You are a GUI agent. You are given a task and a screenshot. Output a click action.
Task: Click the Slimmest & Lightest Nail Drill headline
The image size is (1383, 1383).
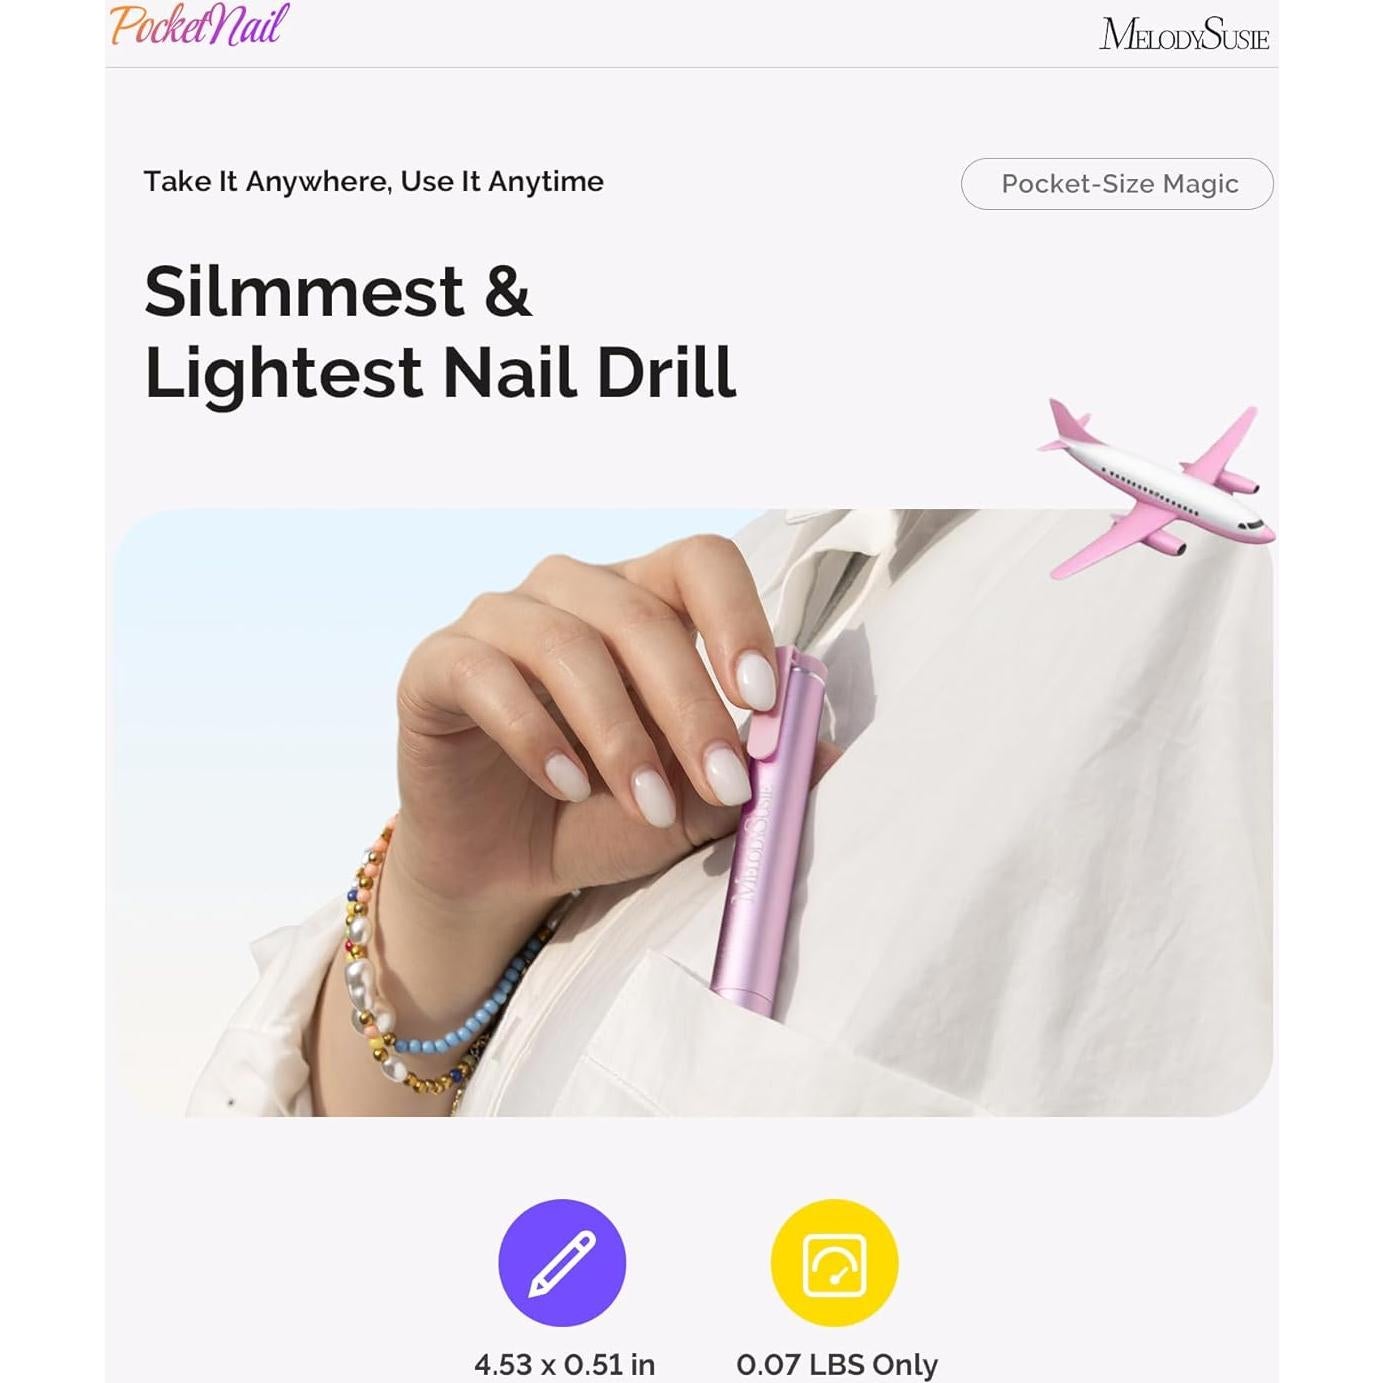440,332
